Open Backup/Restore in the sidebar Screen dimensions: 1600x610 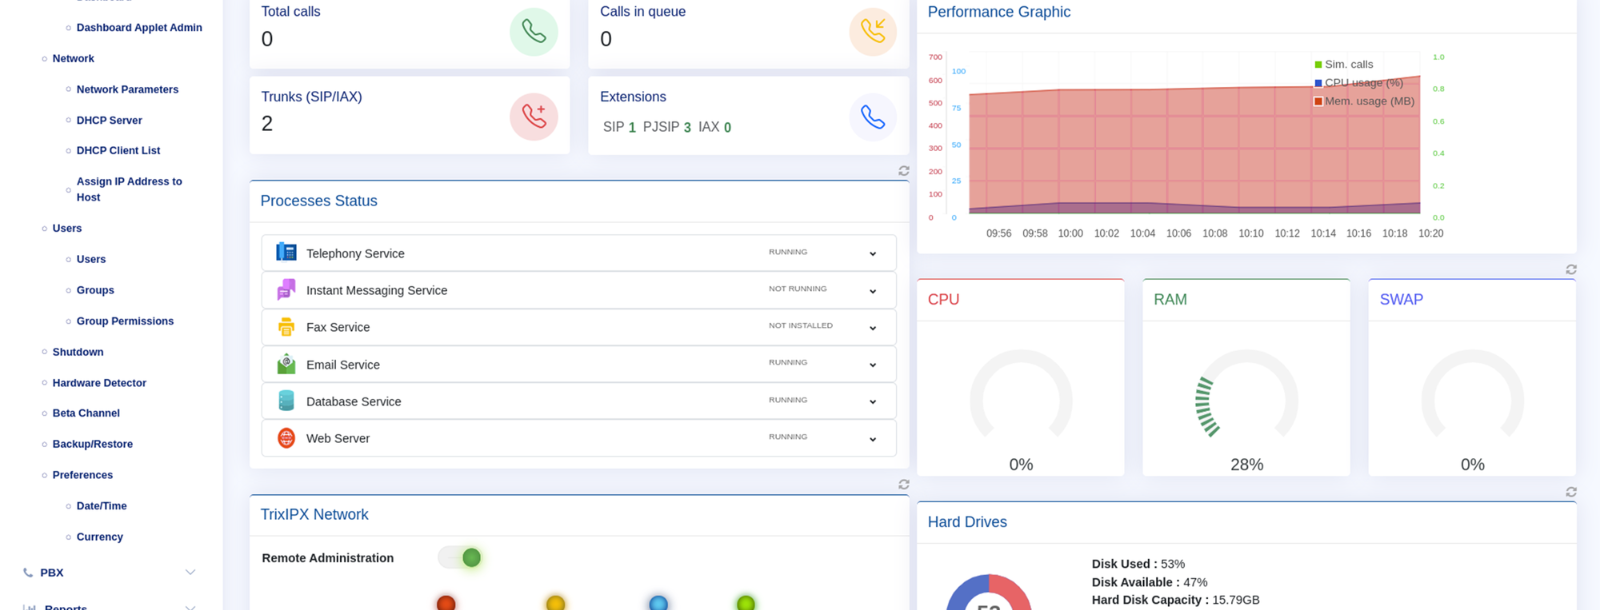(x=92, y=444)
